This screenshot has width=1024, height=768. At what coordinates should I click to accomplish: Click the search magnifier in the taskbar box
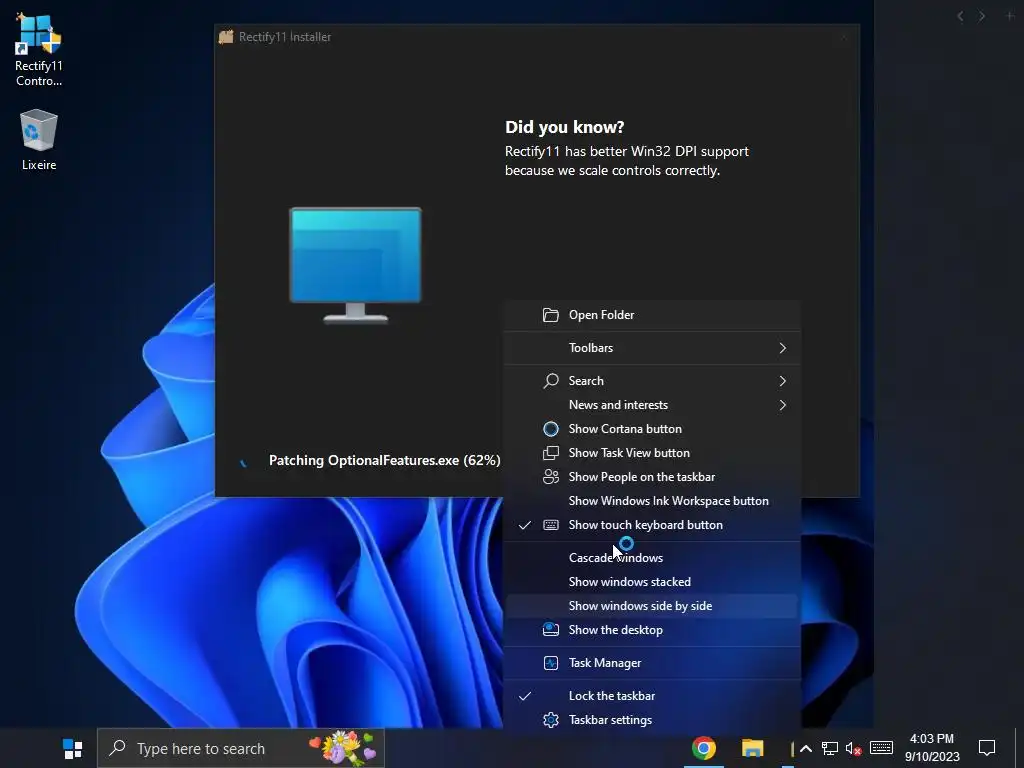[x=118, y=748]
